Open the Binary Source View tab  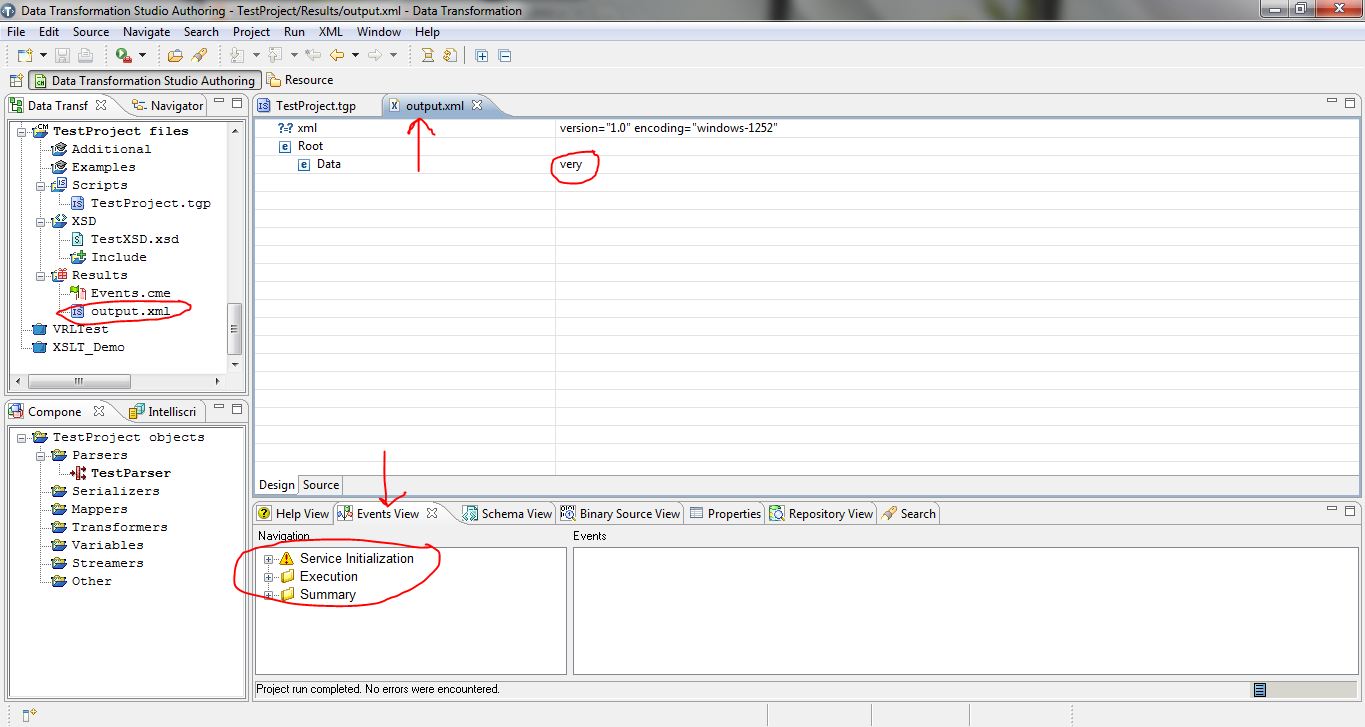[620, 514]
